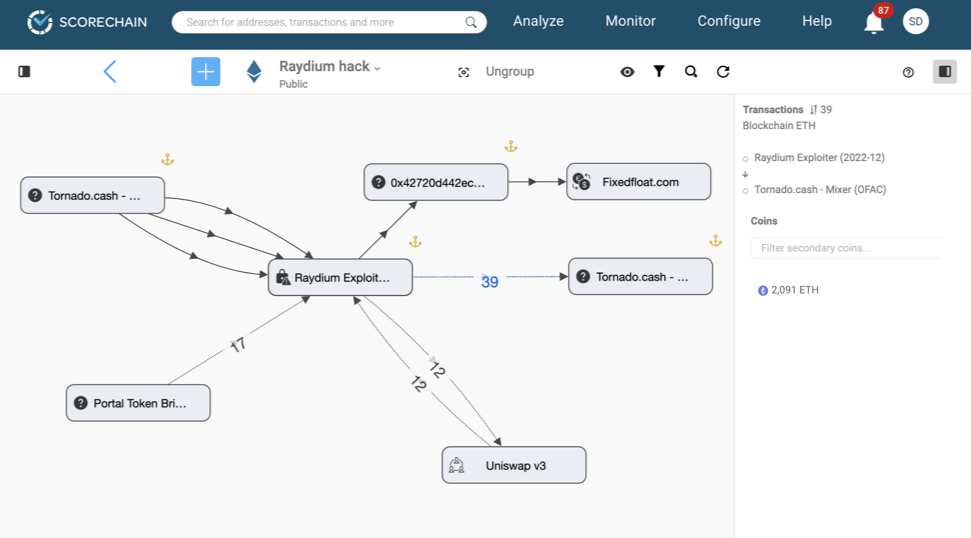The image size is (971, 538).
Task: Open the Monitor menu
Action: coord(630,21)
